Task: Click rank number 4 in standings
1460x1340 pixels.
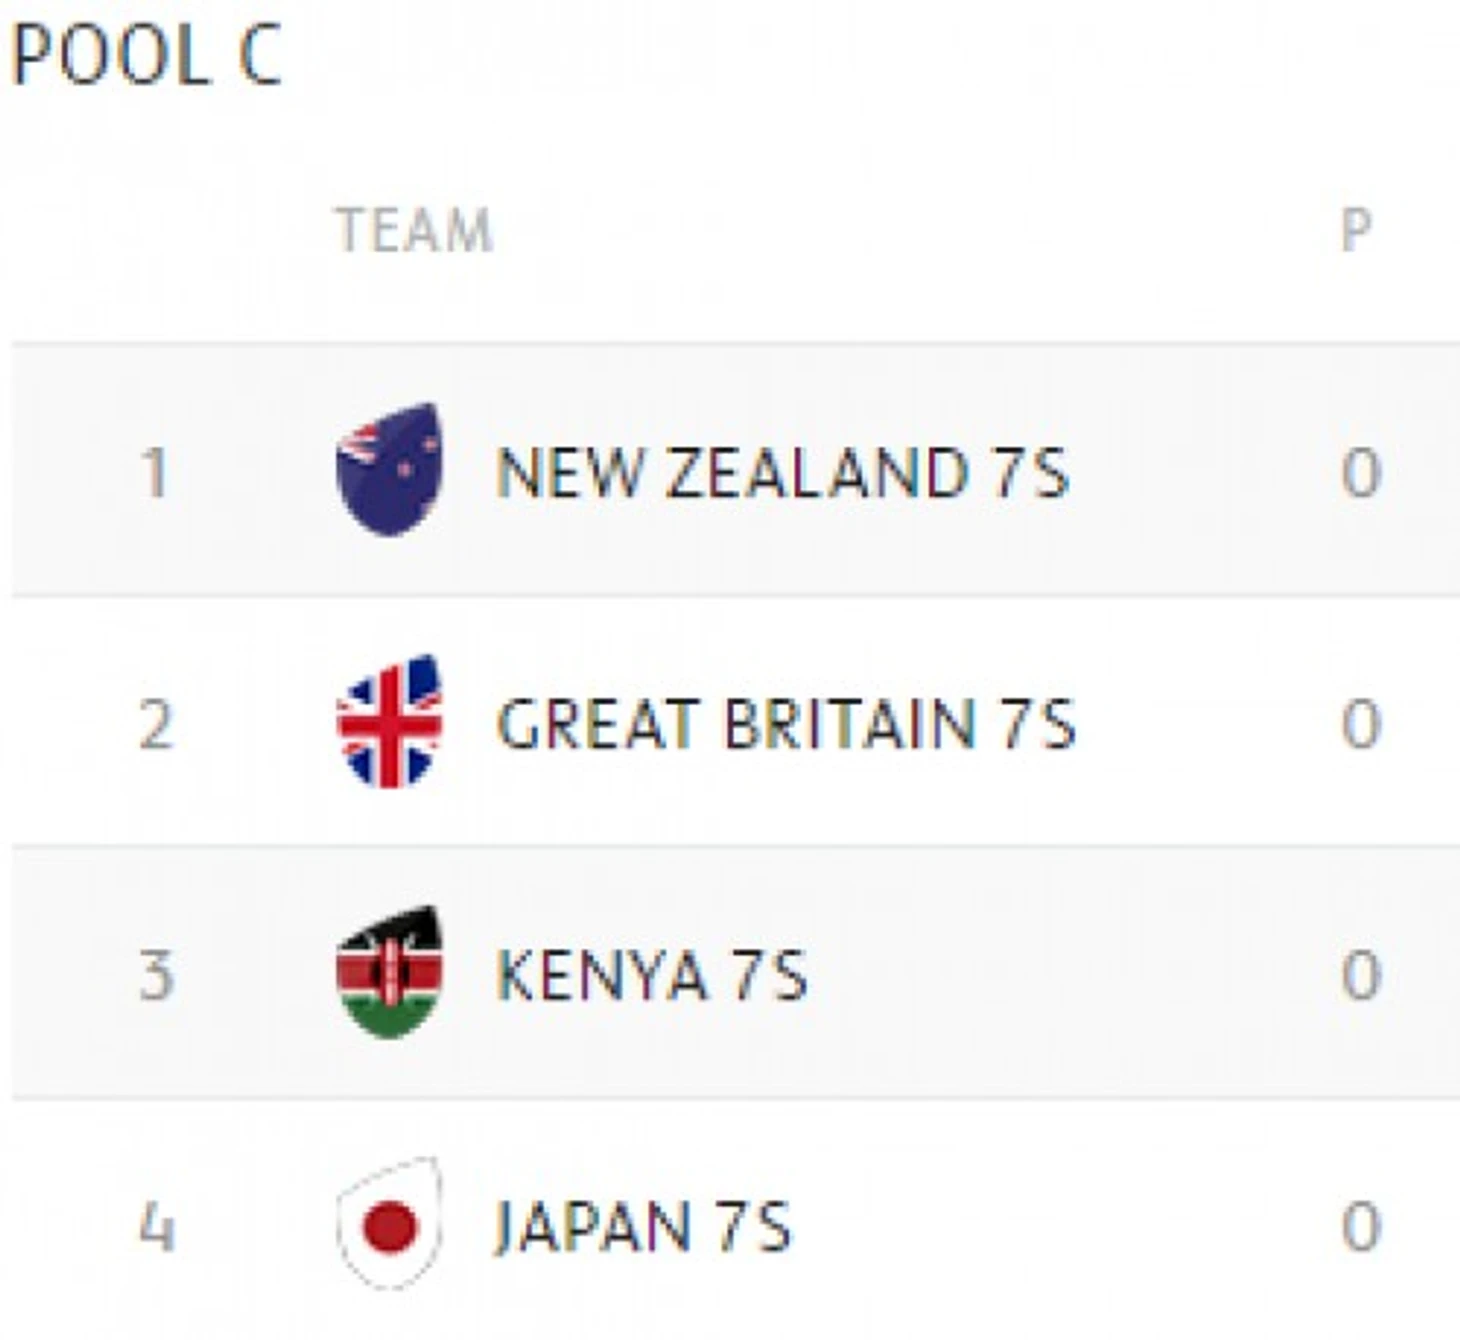Action: (155, 1226)
